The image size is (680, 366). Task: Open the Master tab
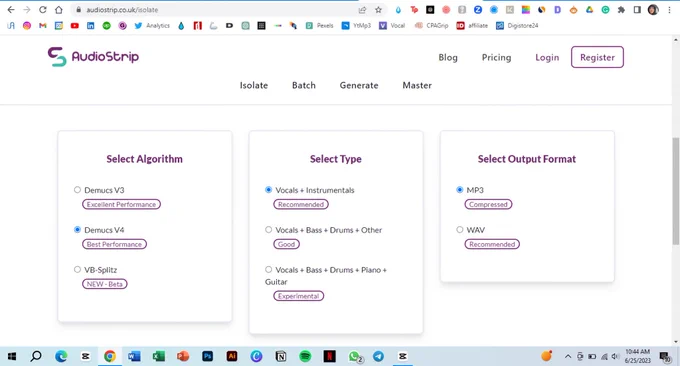tap(417, 85)
